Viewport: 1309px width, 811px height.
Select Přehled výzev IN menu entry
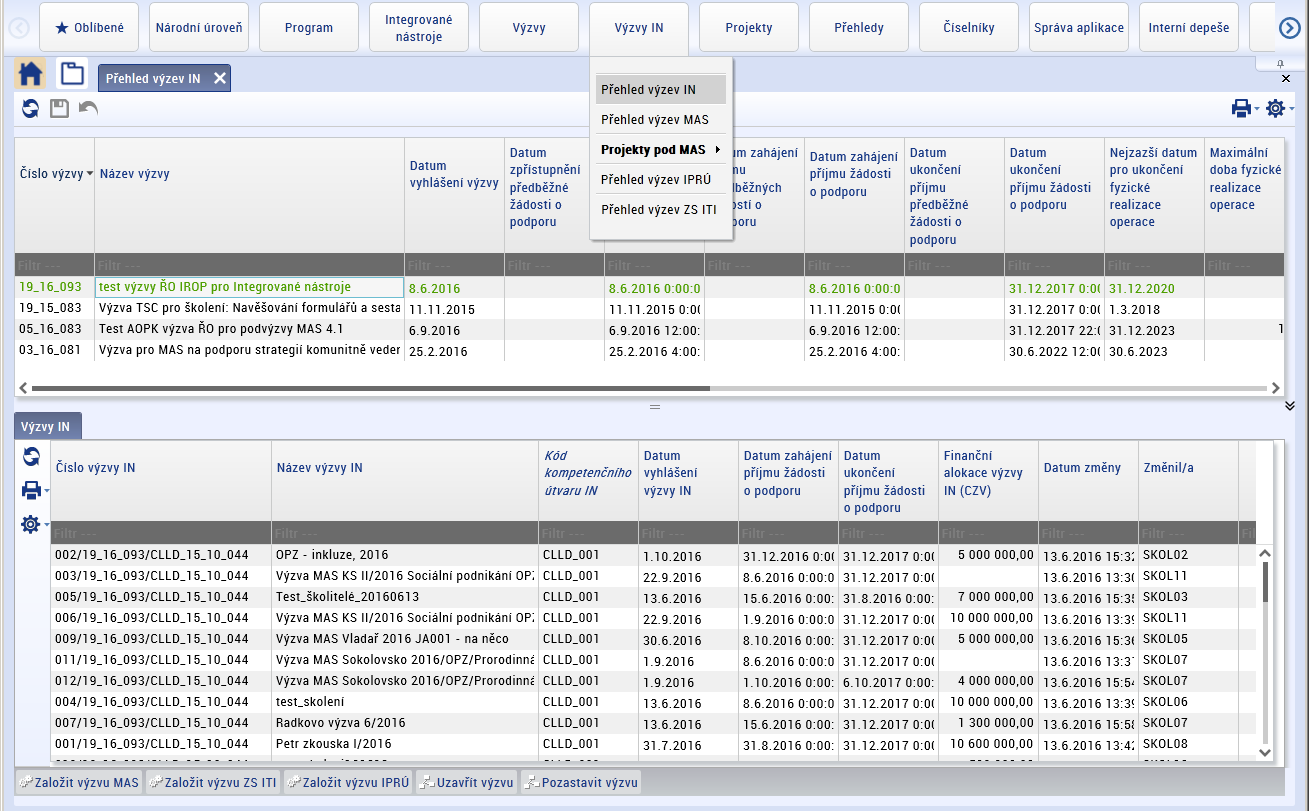click(661, 89)
